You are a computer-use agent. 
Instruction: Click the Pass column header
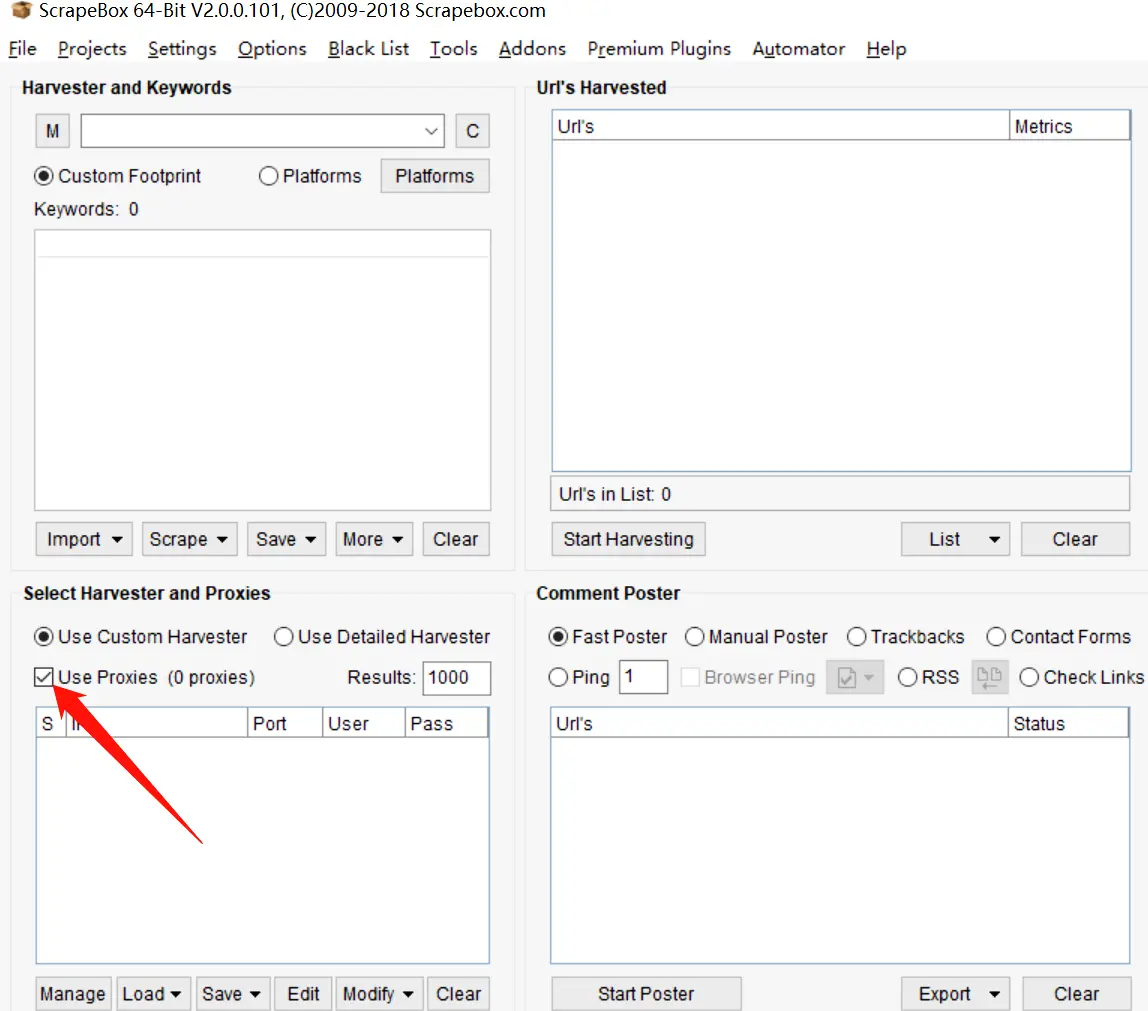(446, 724)
